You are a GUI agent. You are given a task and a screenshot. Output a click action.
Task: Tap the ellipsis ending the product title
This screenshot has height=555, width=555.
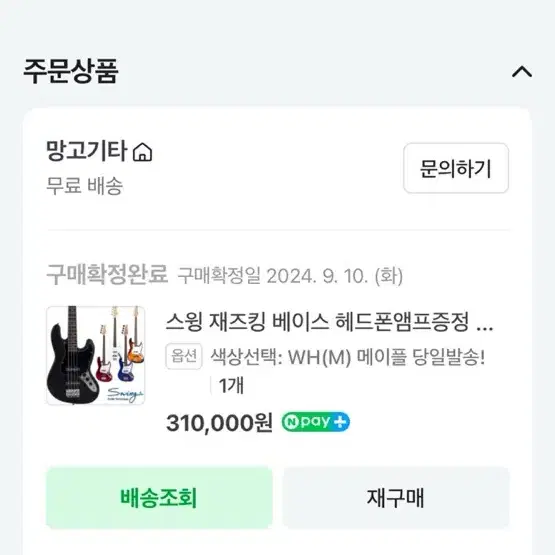[x=485, y=328]
